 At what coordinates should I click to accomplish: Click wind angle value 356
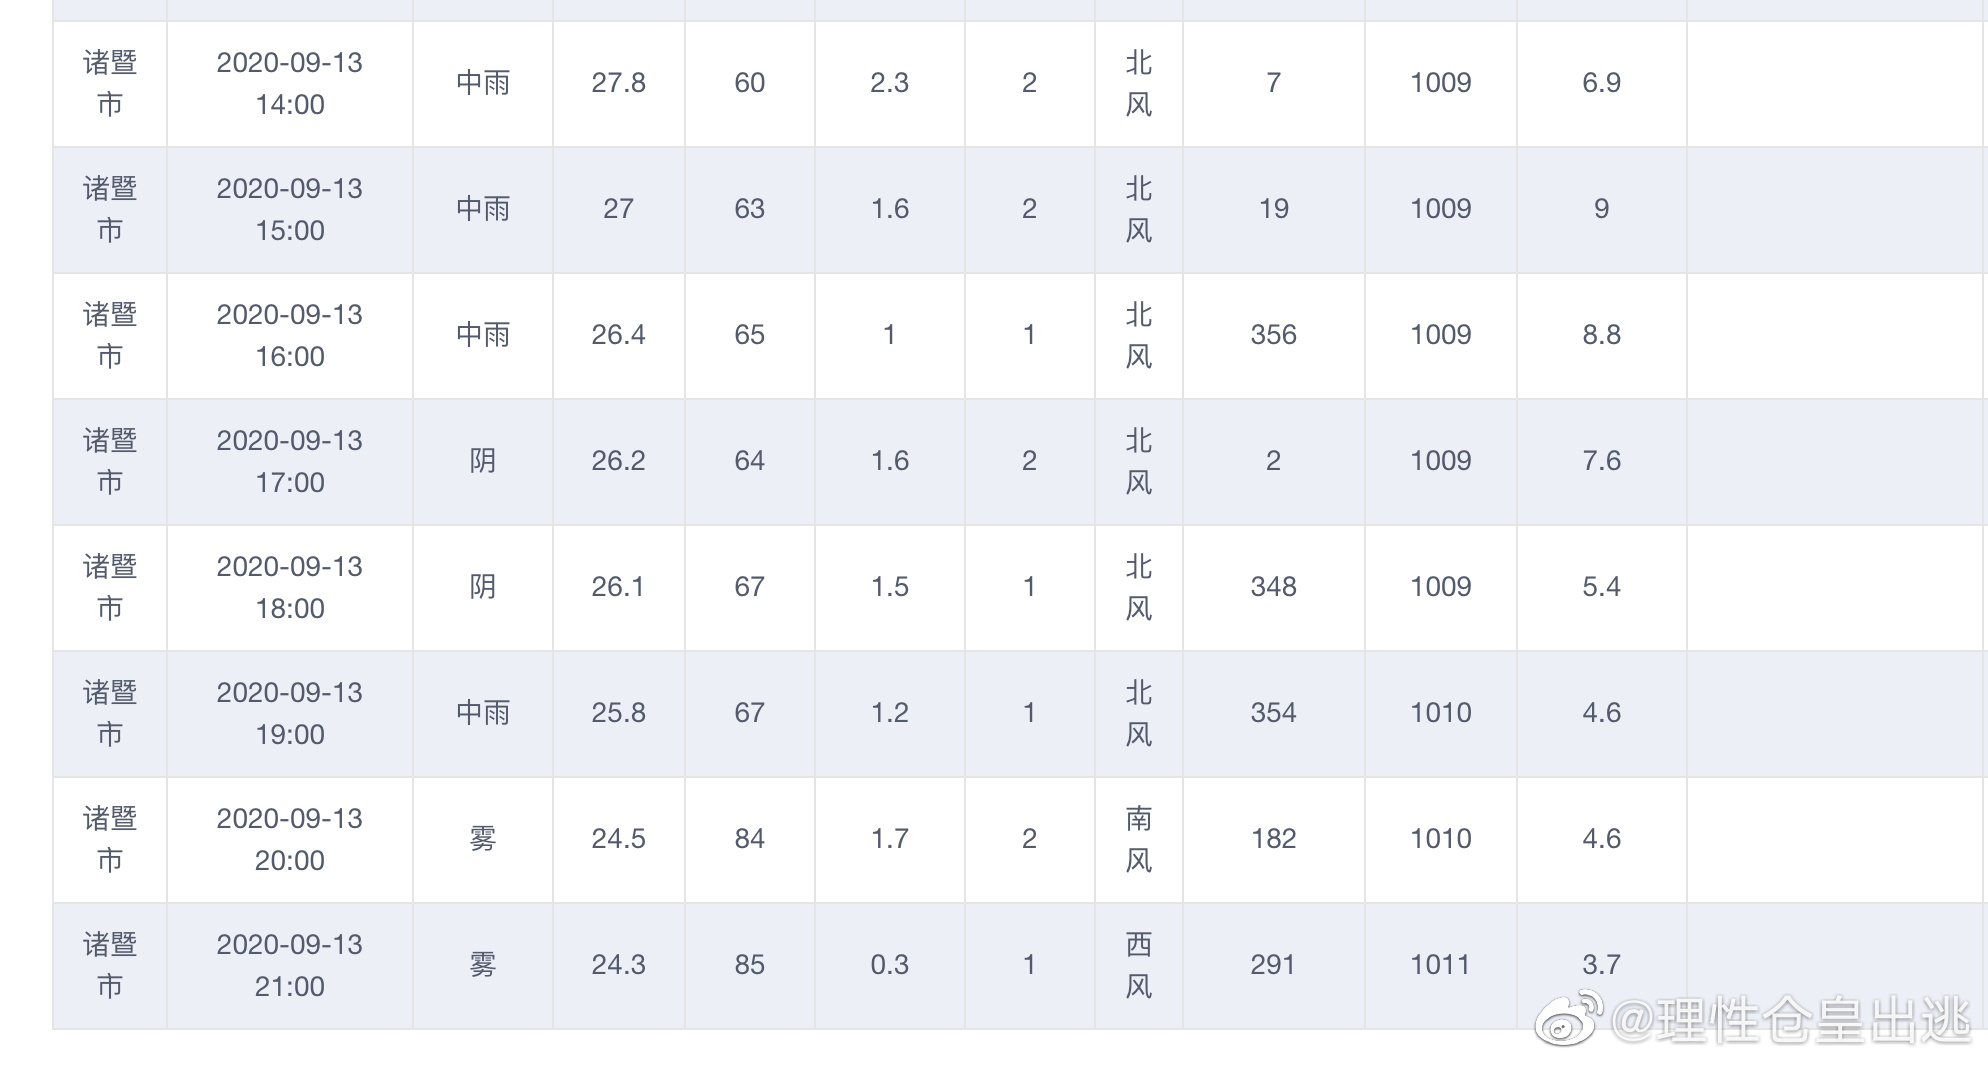click(x=1273, y=335)
